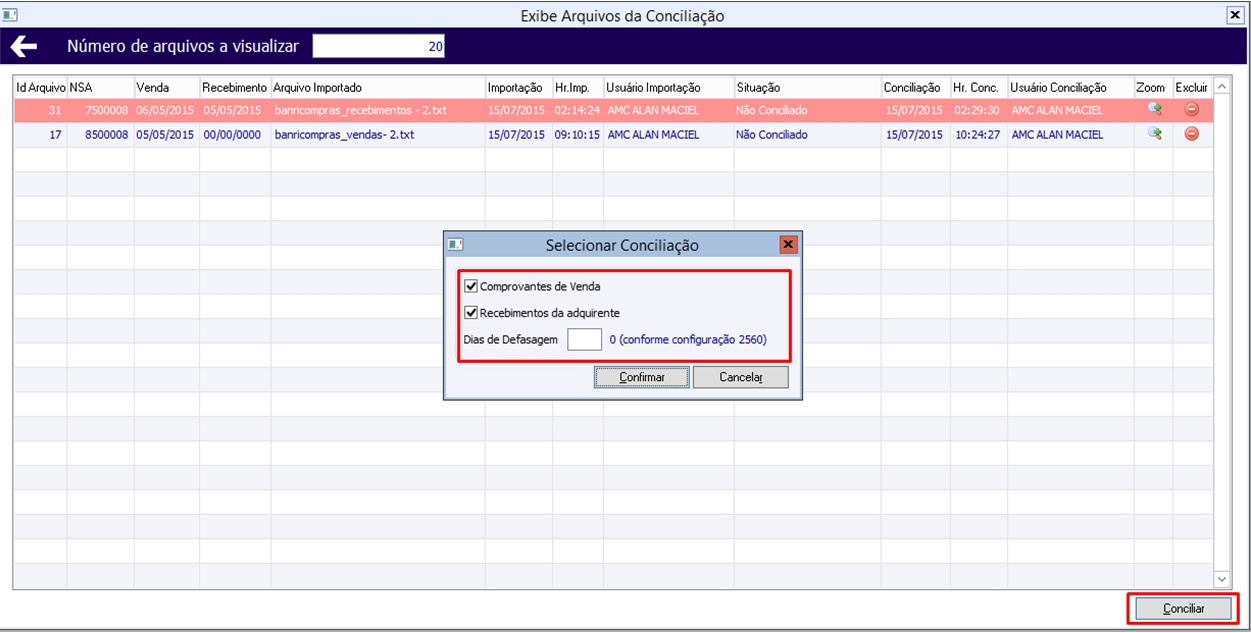Click the Hr.Imp. column header
This screenshot has height=633, width=1251.
(578, 88)
